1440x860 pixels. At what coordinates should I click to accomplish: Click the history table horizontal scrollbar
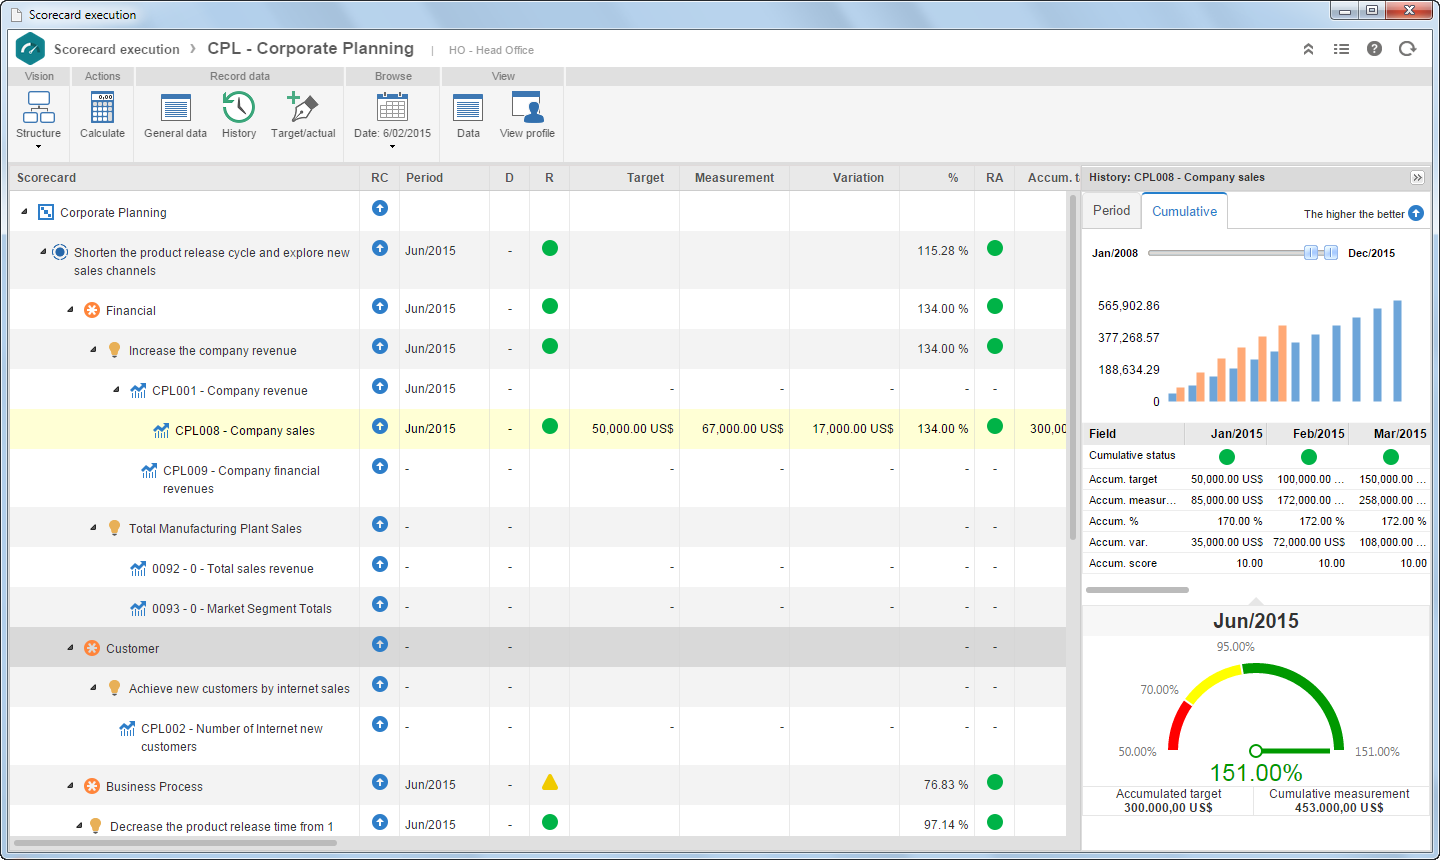(x=1137, y=590)
